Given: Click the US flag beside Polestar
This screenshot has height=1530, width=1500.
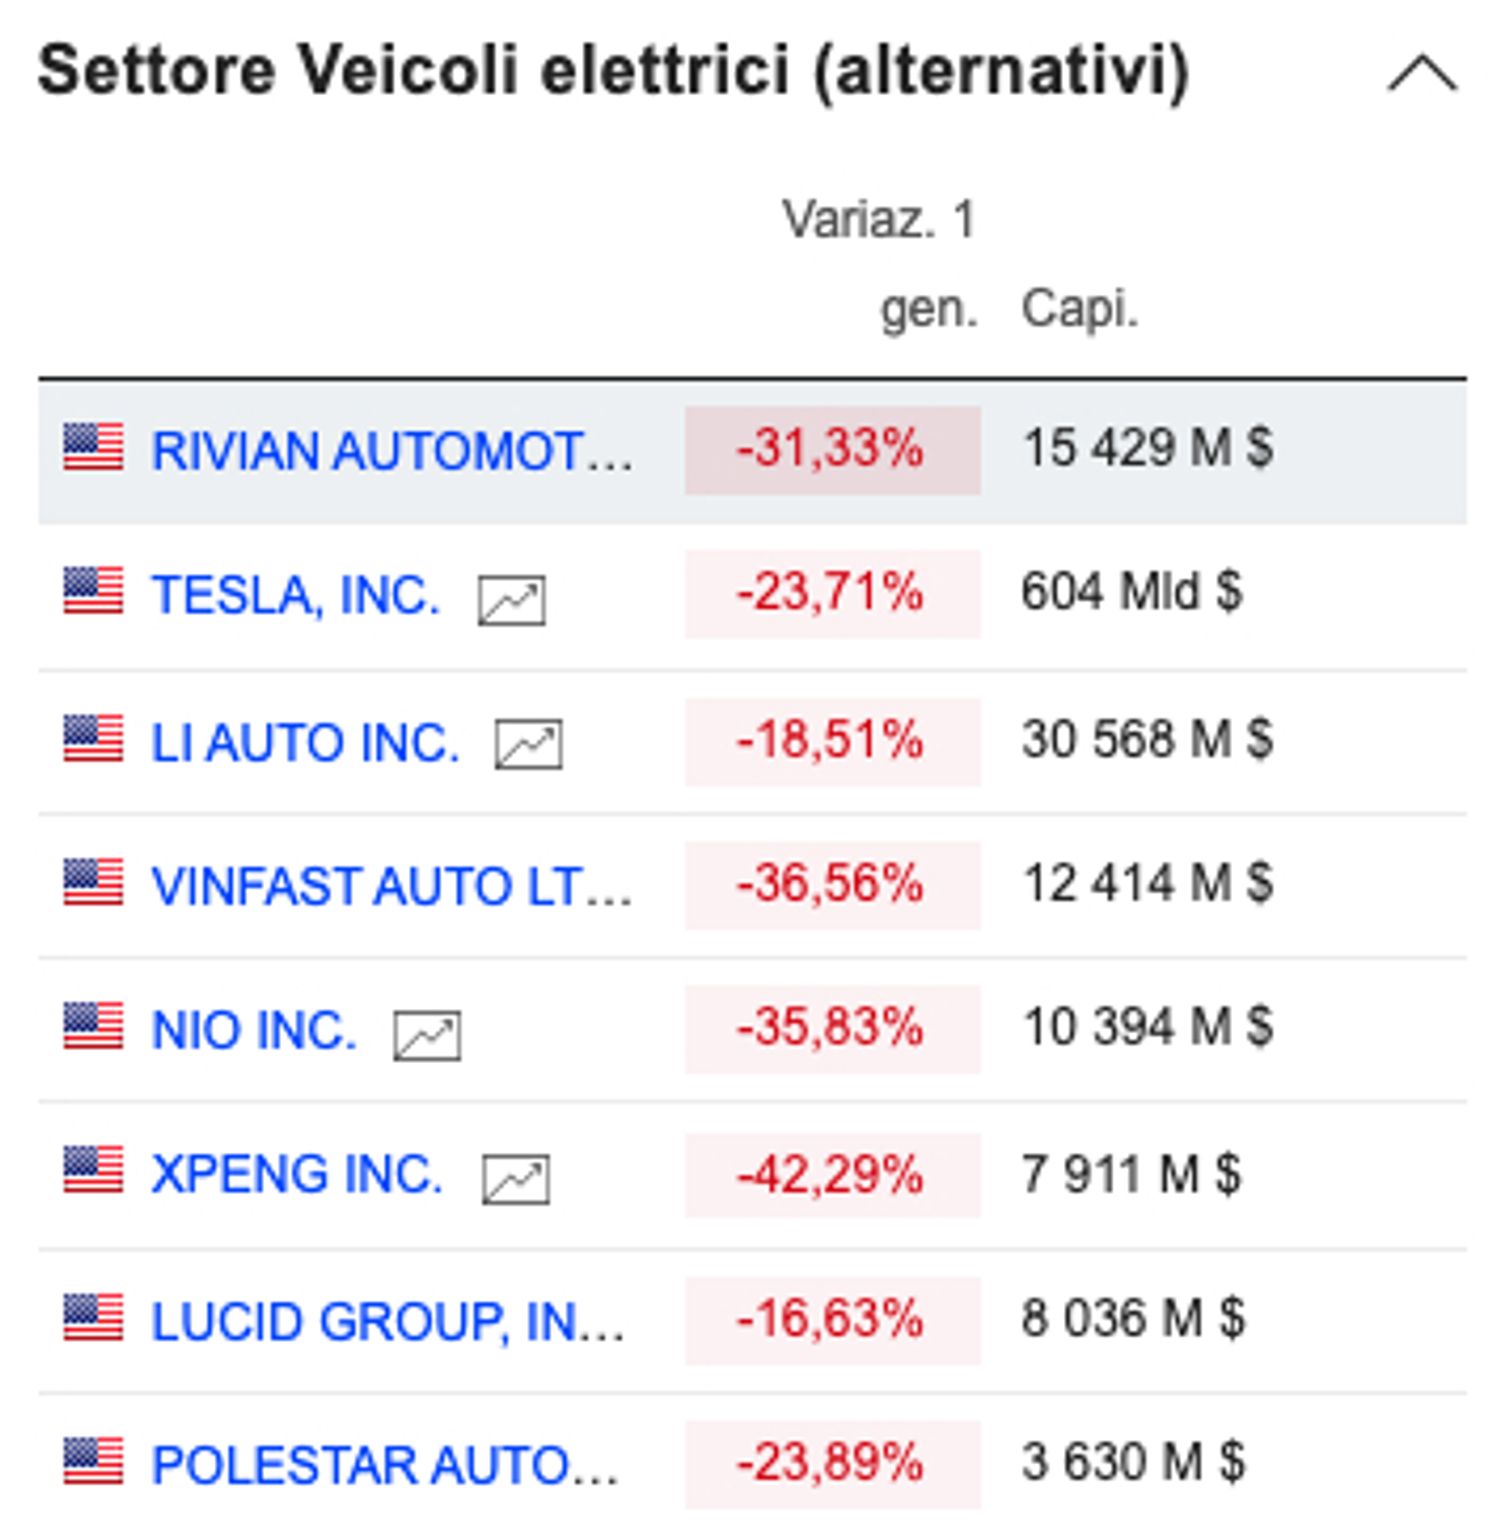Looking at the screenshot, I should (93, 1462).
